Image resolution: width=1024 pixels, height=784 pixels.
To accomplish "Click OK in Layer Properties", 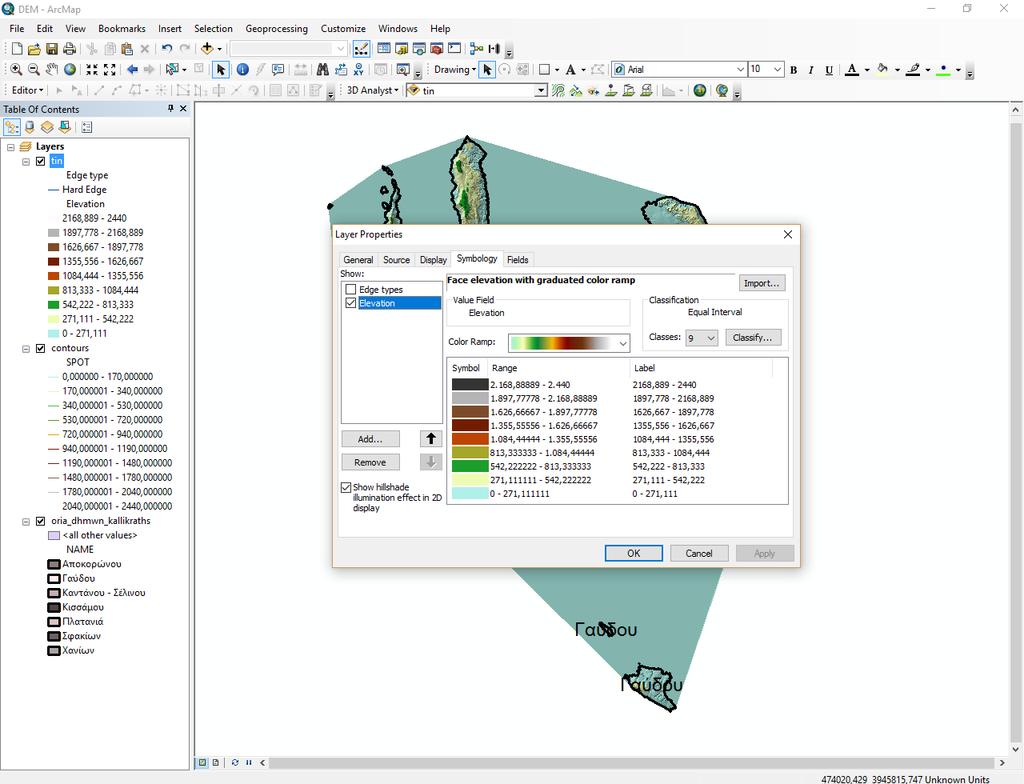I will 633,553.
